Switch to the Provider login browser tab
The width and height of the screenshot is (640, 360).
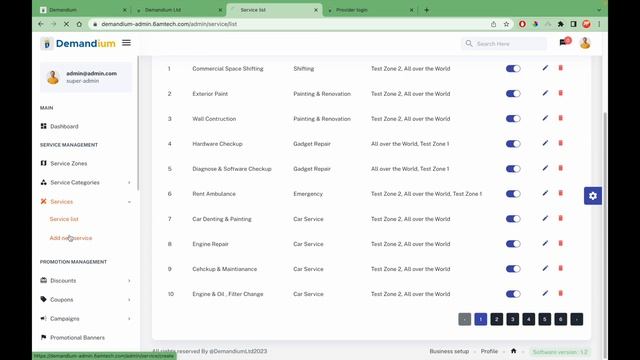point(370,10)
